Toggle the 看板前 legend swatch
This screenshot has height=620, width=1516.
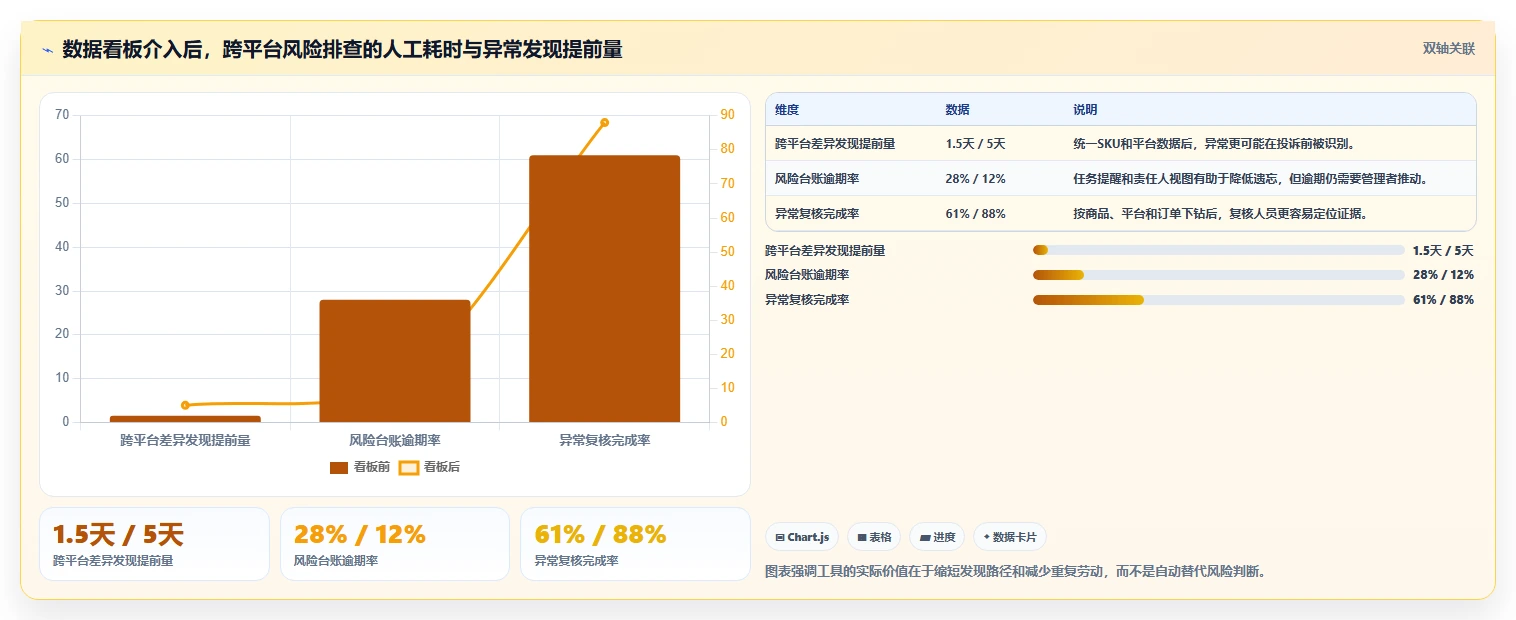(339, 467)
